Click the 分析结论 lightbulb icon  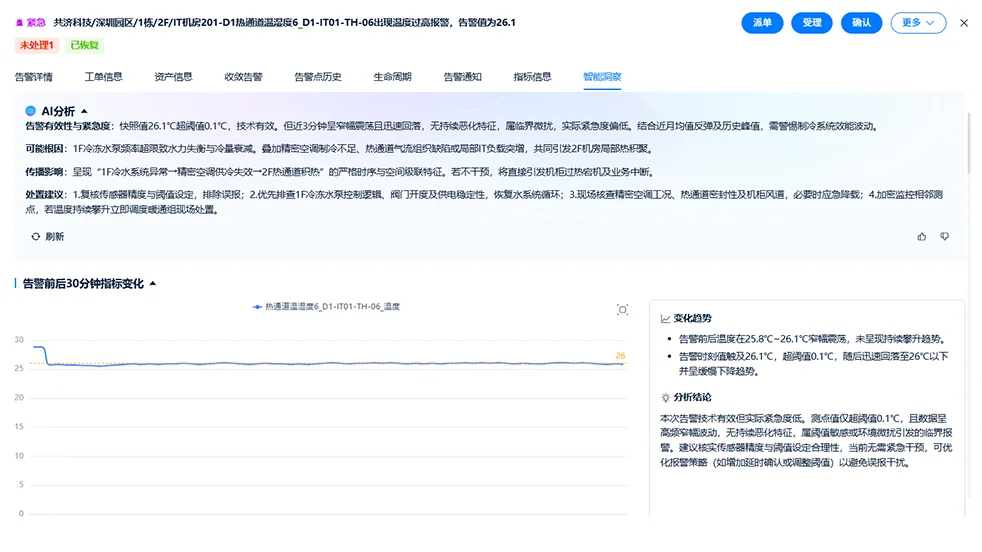pyautogui.click(x=665, y=398)
